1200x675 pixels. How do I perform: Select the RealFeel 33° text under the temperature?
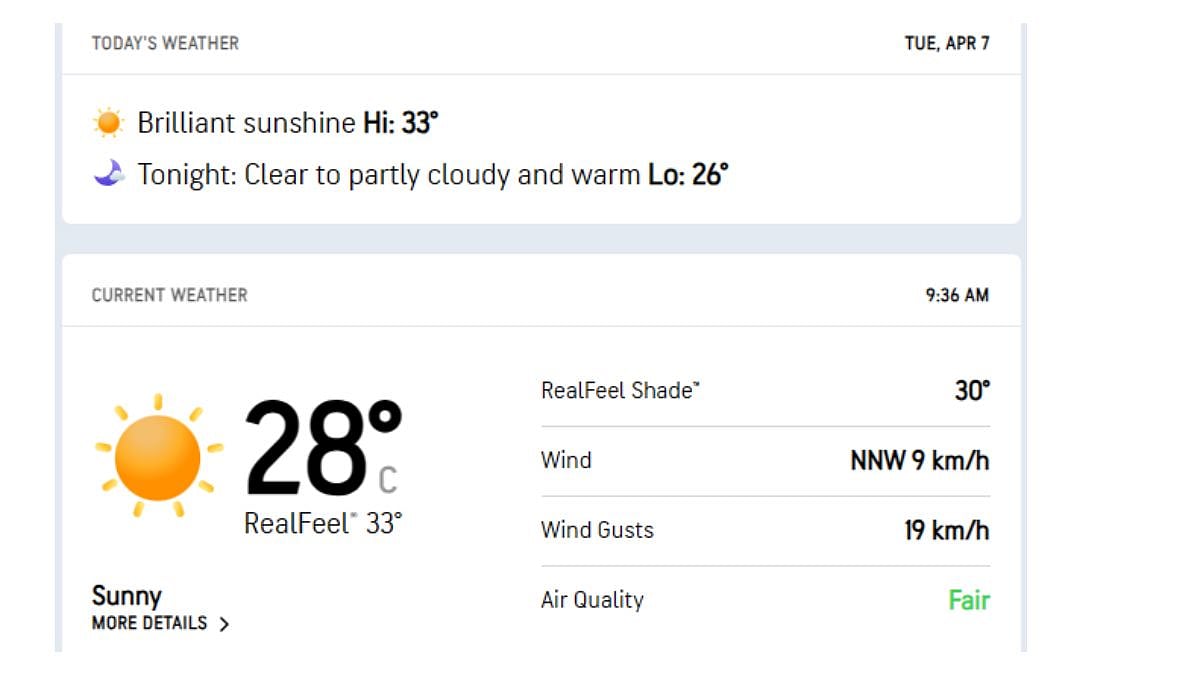[x=323, y=523]
